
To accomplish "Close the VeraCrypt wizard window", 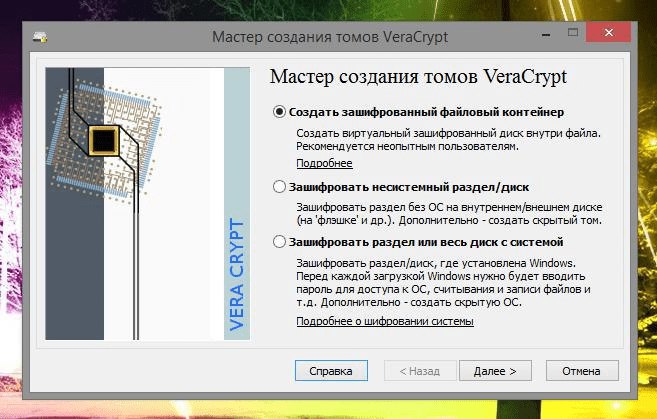I will tap(608, 33).
